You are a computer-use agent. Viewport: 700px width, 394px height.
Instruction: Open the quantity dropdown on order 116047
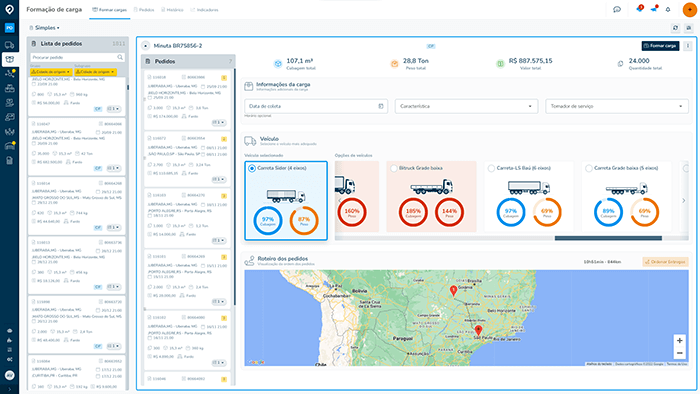[x=113, y=168]
